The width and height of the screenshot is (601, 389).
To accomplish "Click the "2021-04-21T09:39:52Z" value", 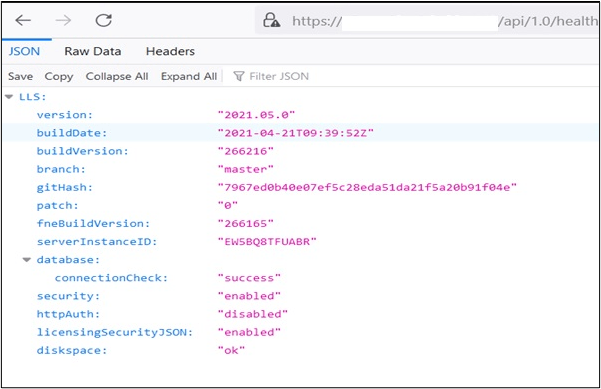I will pyautogui.click(x=296, y=133).
